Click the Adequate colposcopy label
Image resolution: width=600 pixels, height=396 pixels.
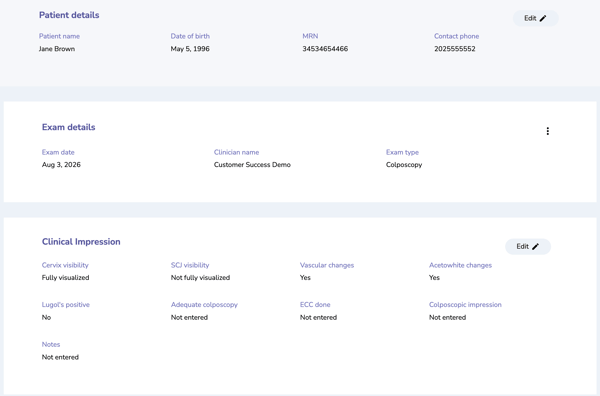click(204, 305)
